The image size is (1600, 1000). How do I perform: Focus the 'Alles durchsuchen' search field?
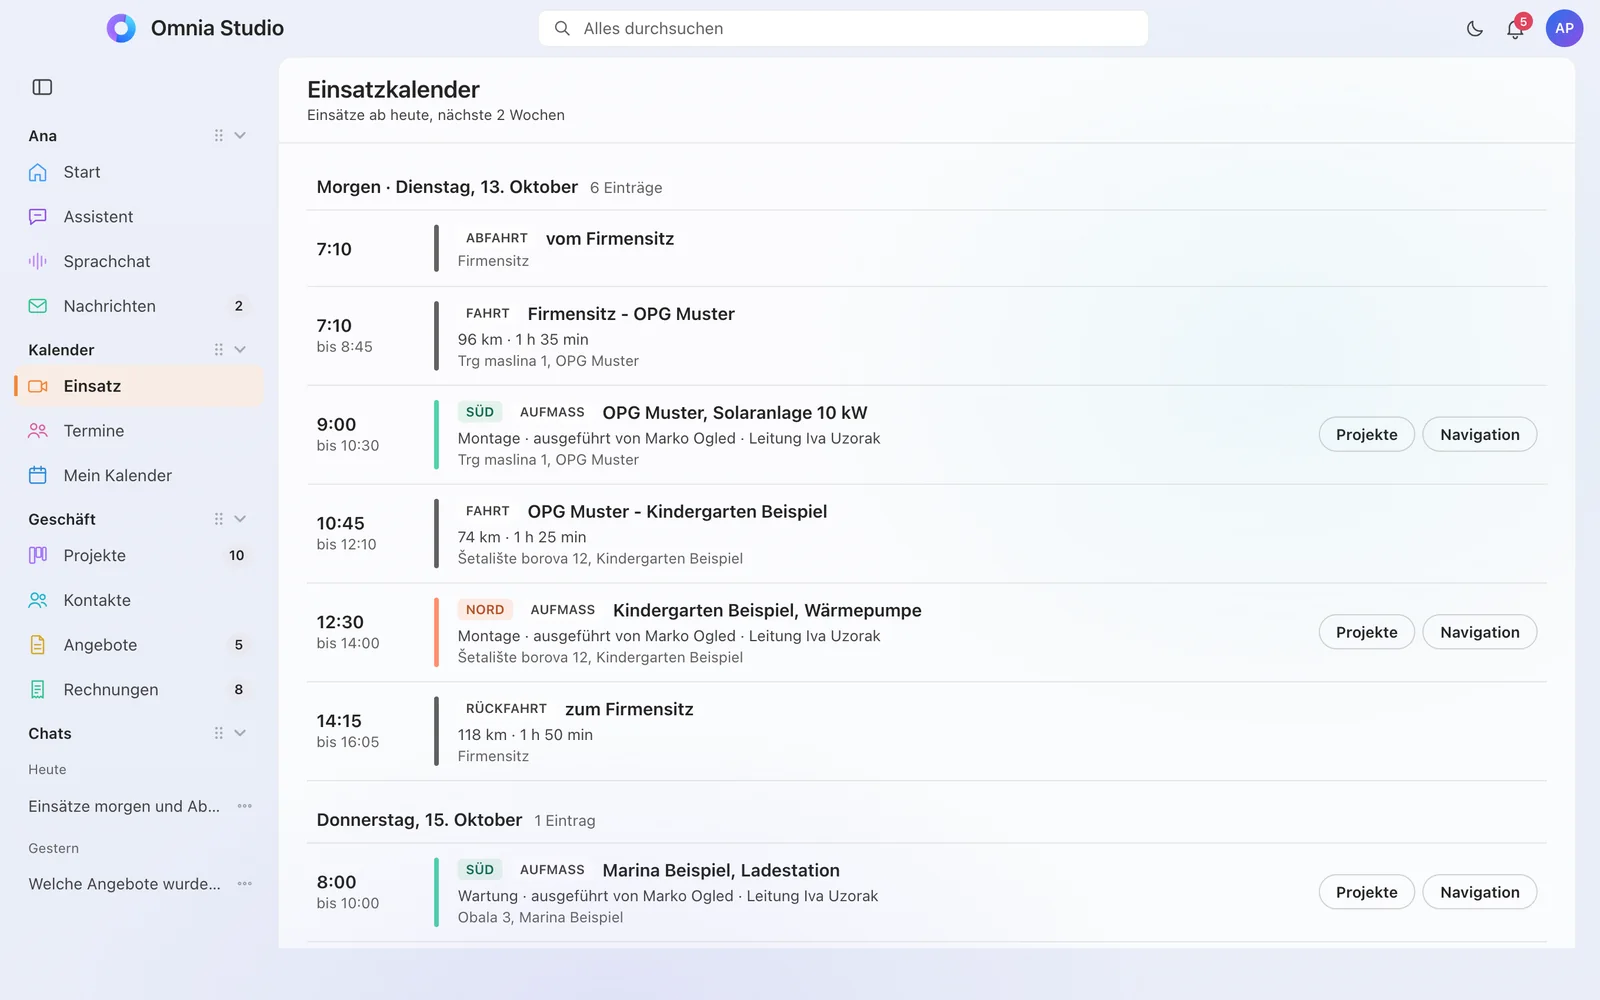click(x=843, y=28)
